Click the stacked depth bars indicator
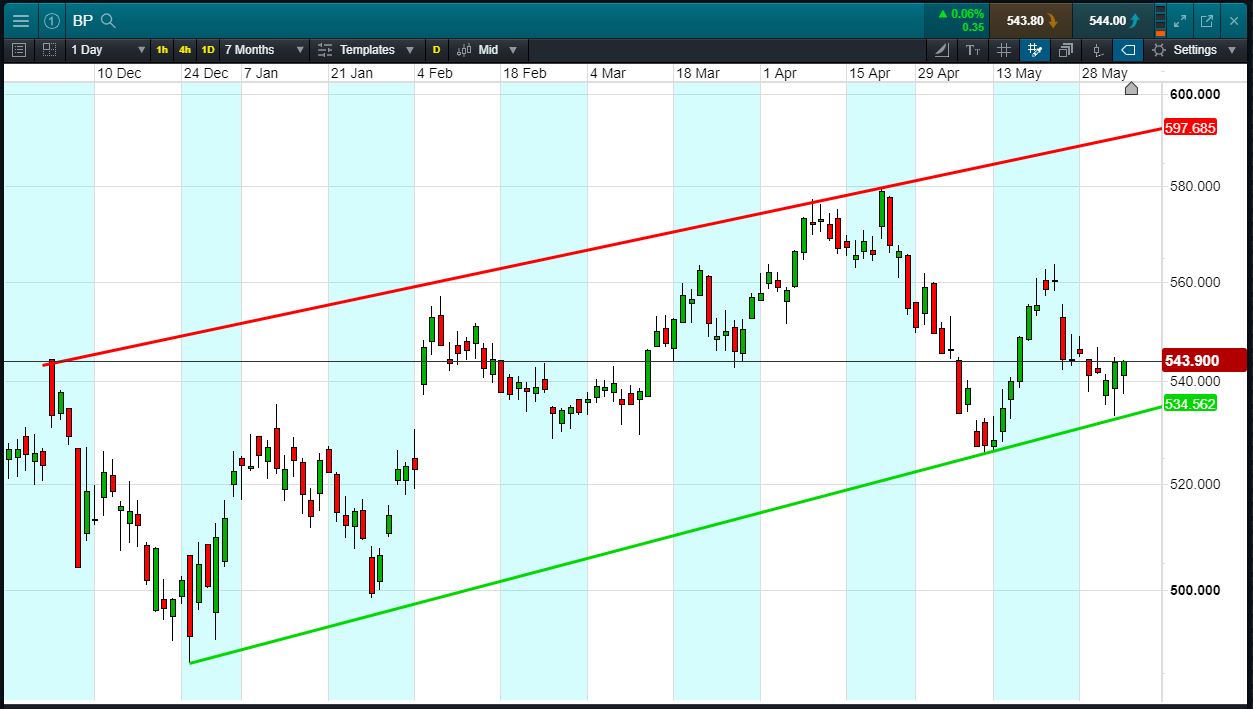Image resolution: width=1253 pixels, height=709 pixels. pos(1159,20)
